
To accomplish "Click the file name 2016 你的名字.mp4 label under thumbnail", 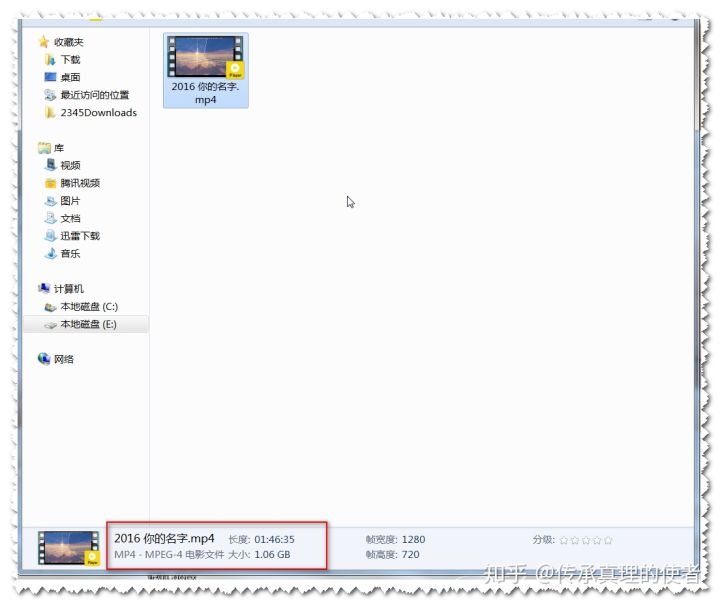I will click(x=205, y=93).
